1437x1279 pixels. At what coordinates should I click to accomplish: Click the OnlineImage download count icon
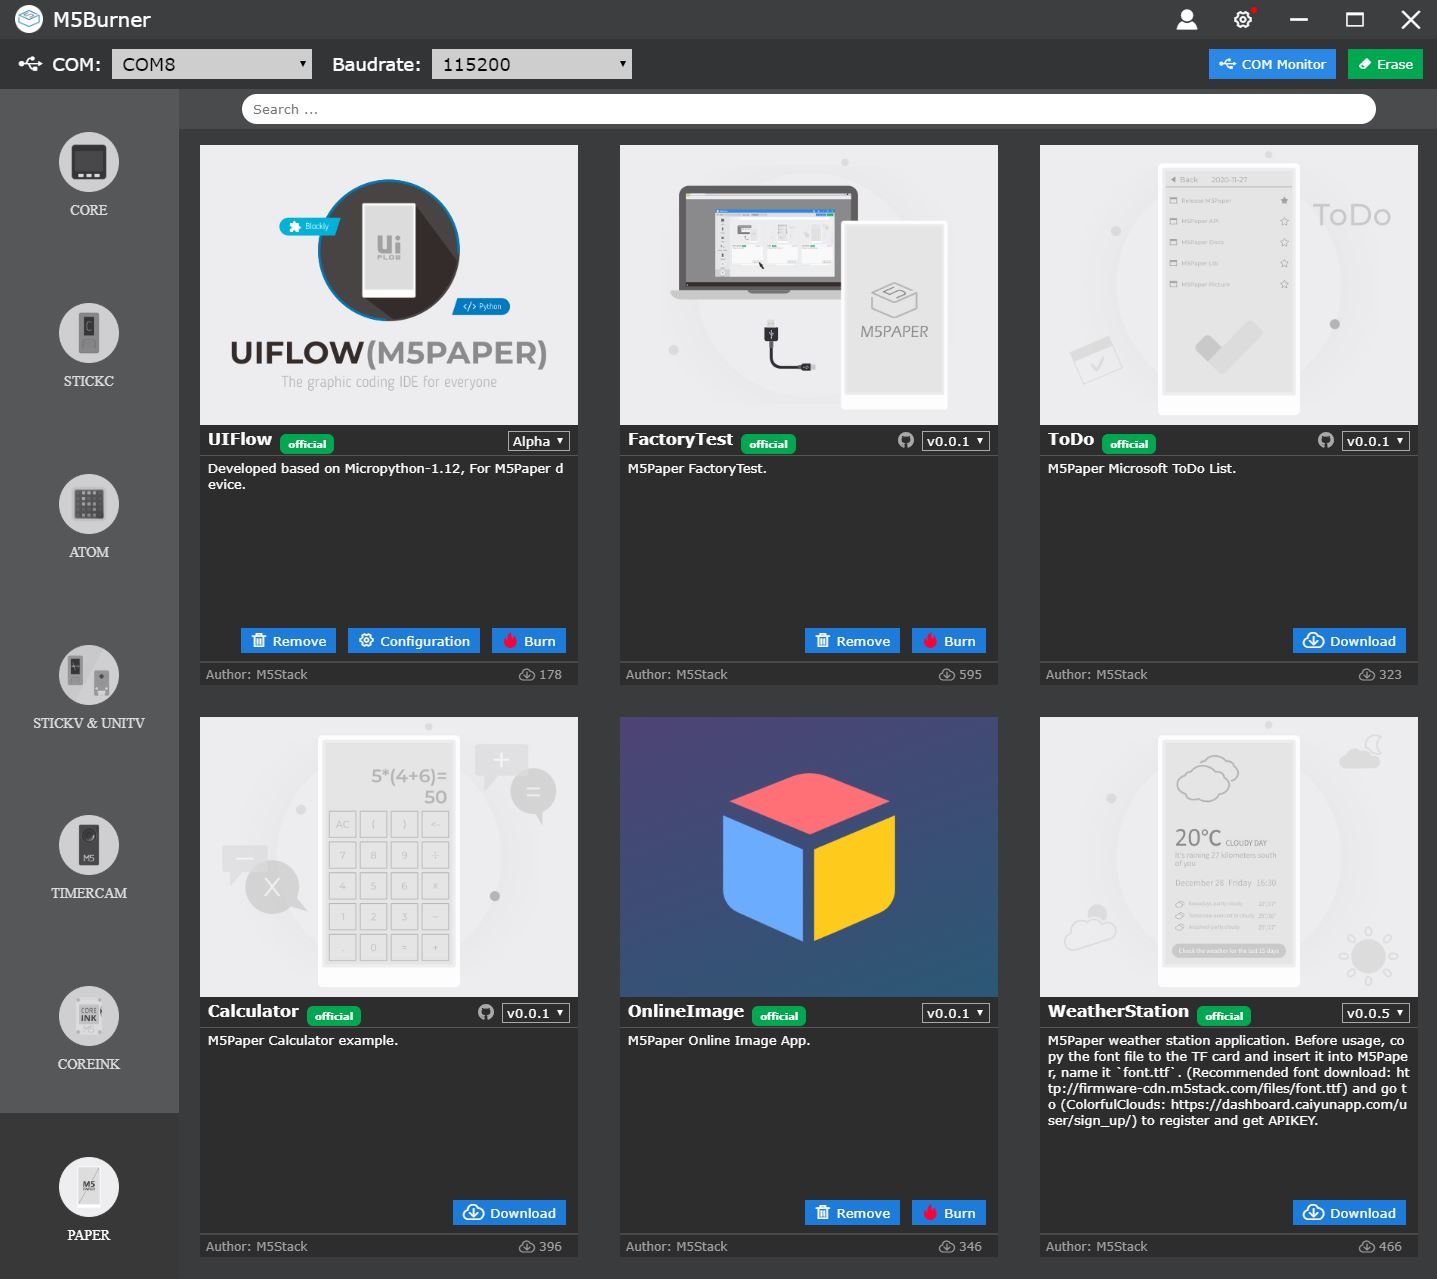[x=946, y=1246]
